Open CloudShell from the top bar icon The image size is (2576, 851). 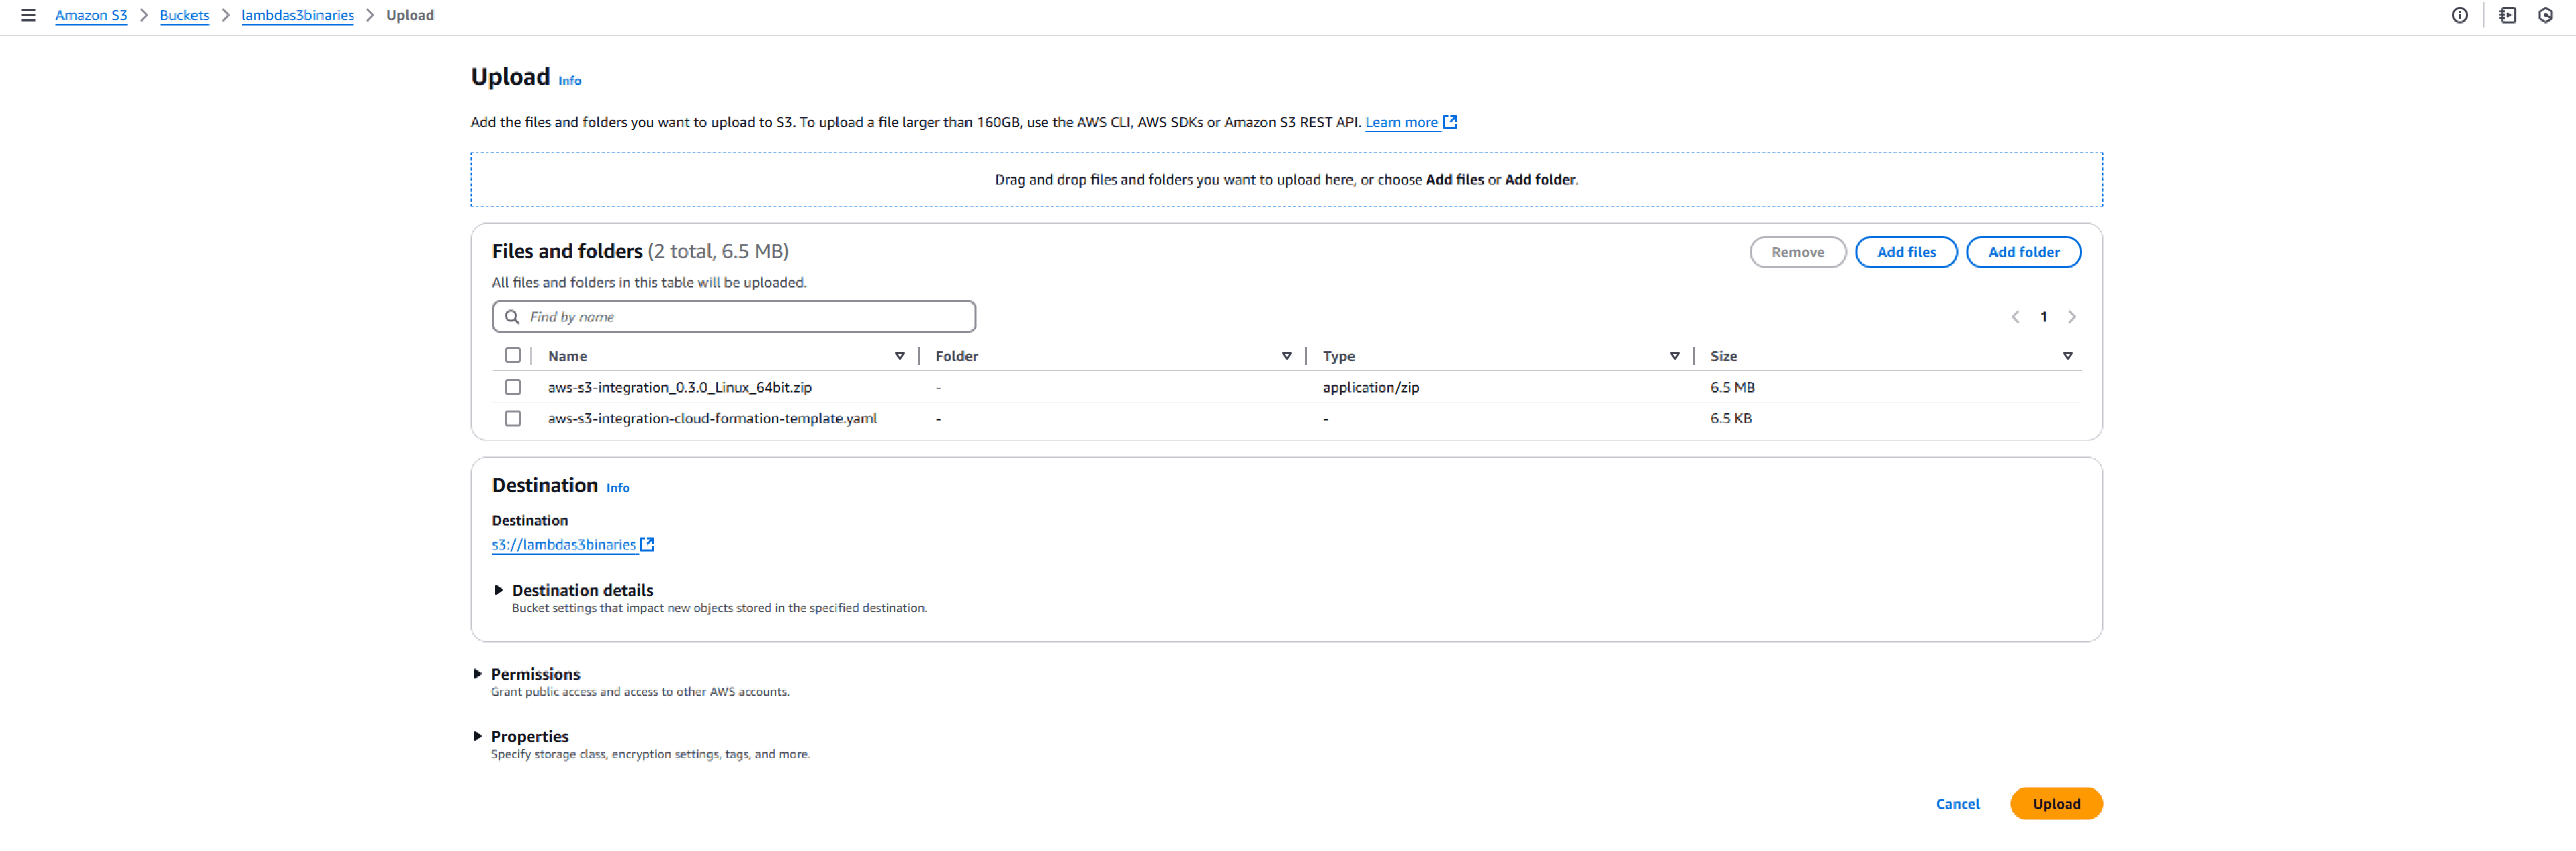pyautogui.click(x=2508, y=15)
